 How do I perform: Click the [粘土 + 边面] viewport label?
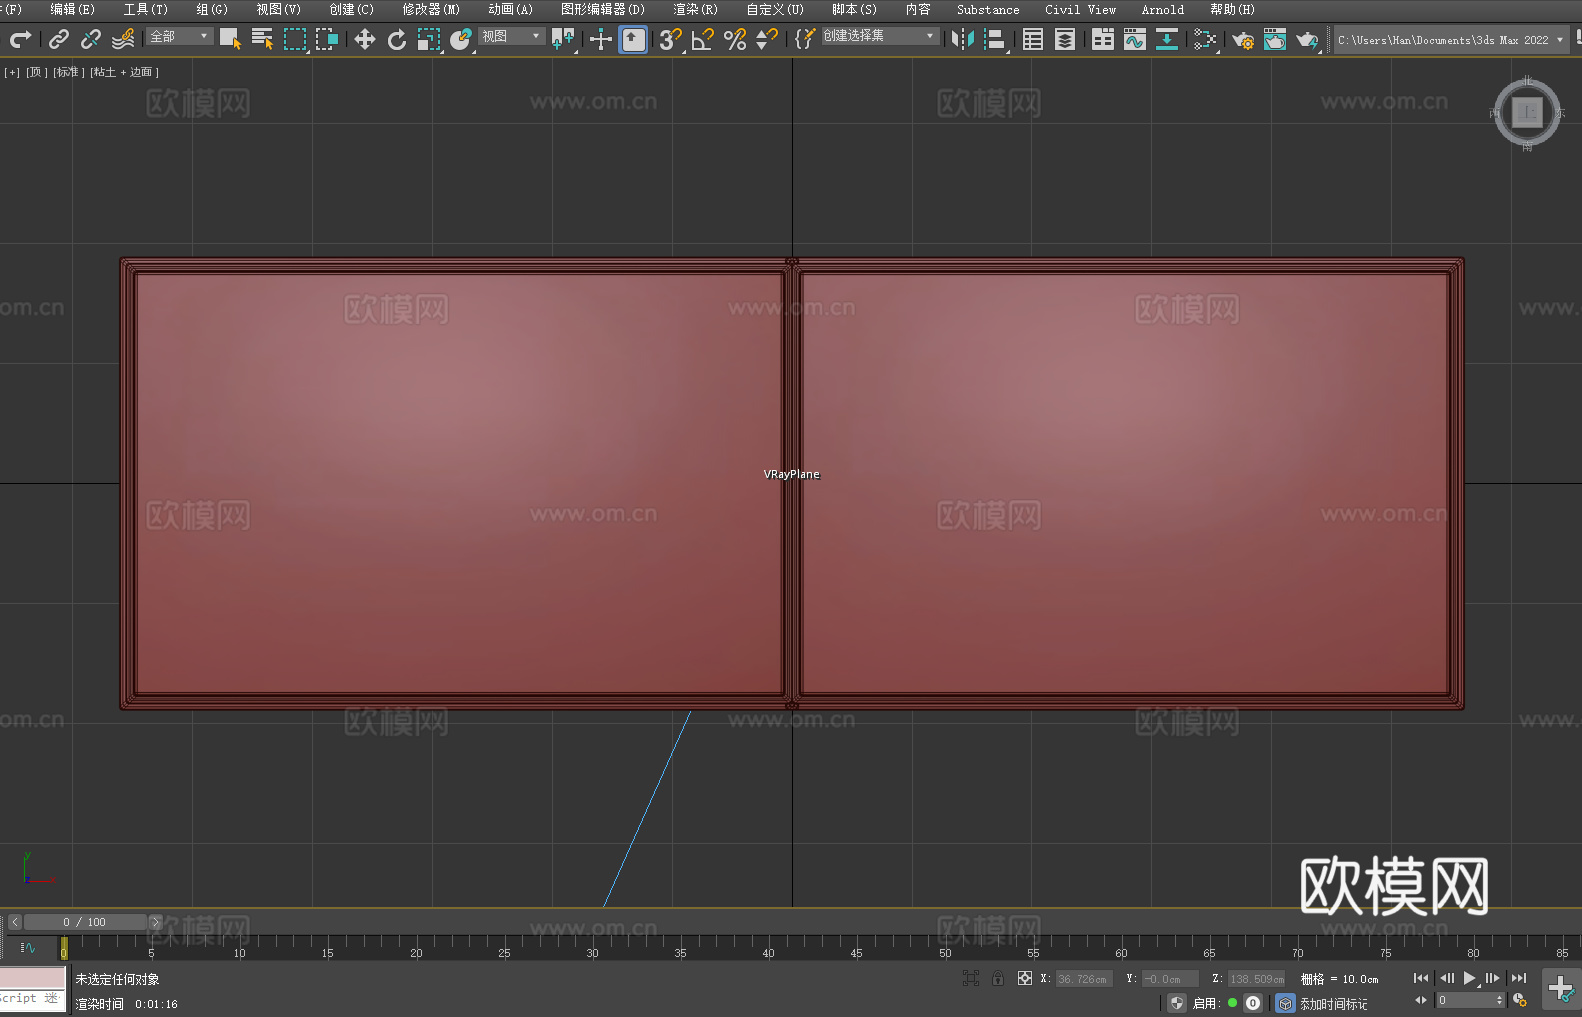125,72
